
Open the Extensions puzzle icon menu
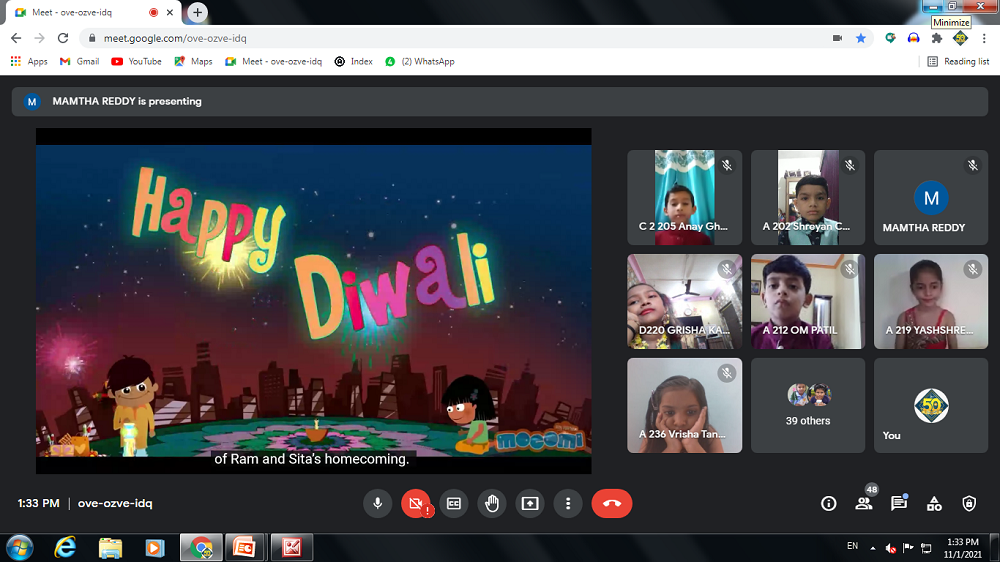click(x=936, y=38)
